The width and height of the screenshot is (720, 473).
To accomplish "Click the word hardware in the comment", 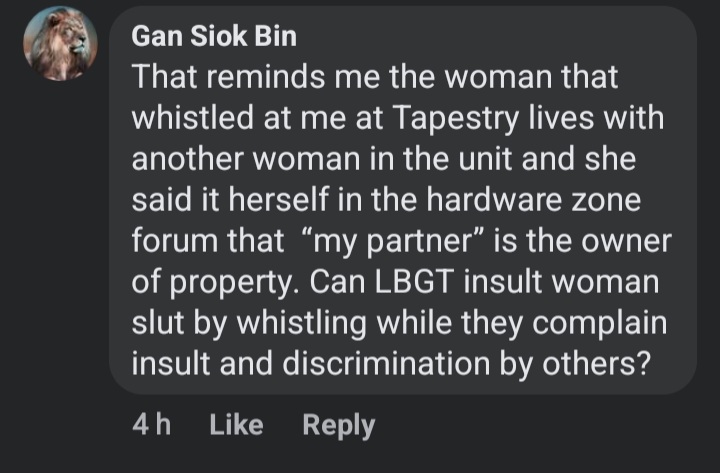I will coord(494,200).
